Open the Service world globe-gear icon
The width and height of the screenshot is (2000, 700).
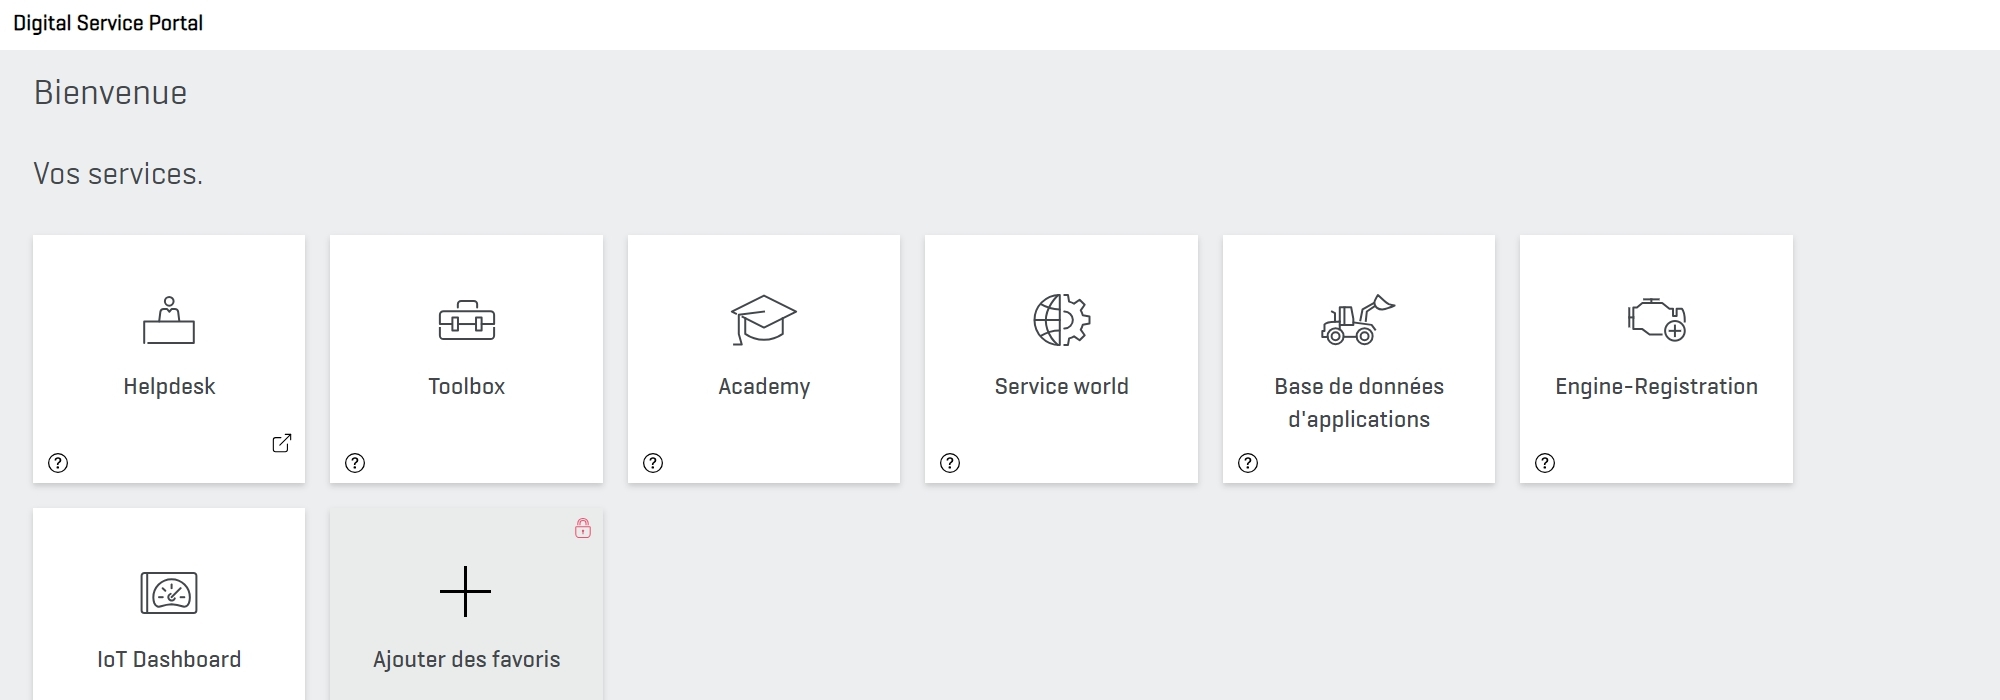pyautogui.click(x=1061, y=320)
